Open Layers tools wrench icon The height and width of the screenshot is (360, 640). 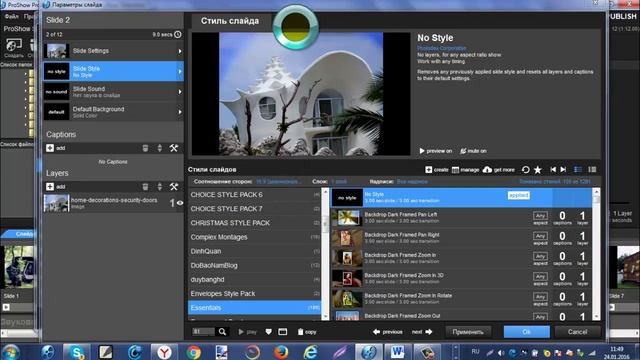tap(174, 187)
